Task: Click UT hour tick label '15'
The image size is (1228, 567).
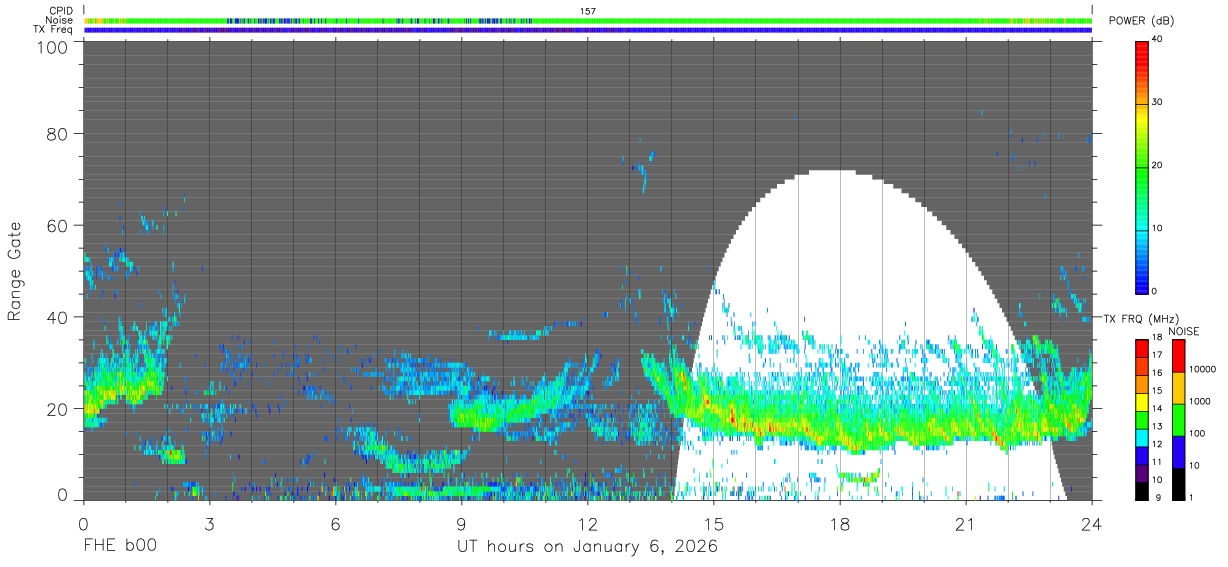Action: (x=714, y=524)
